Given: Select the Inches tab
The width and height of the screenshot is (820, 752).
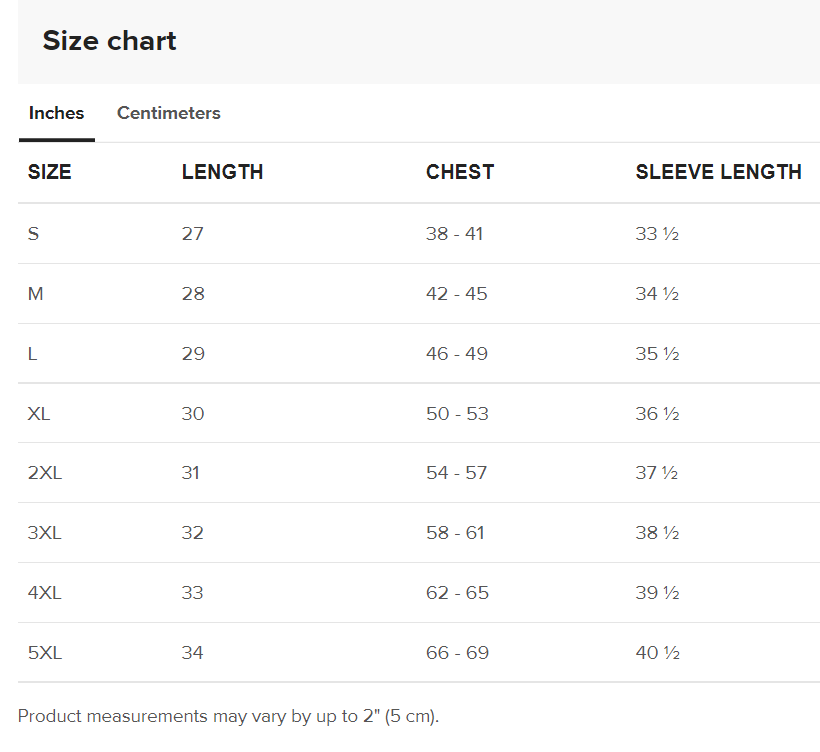Looking at the screenshot, I should [x=56, y=113].
